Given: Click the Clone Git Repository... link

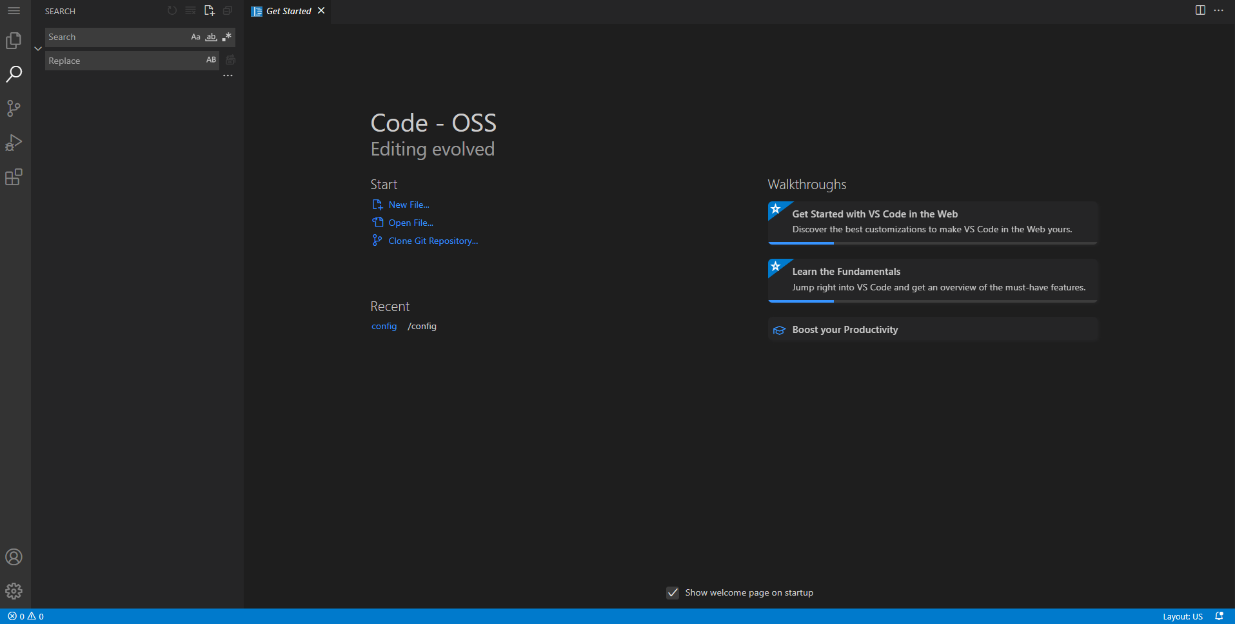Looking at the screenshot, I should [433, 241].
